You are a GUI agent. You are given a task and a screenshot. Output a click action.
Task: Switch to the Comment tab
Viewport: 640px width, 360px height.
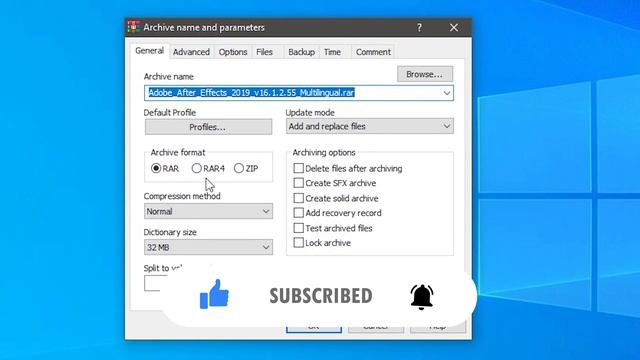373,52
